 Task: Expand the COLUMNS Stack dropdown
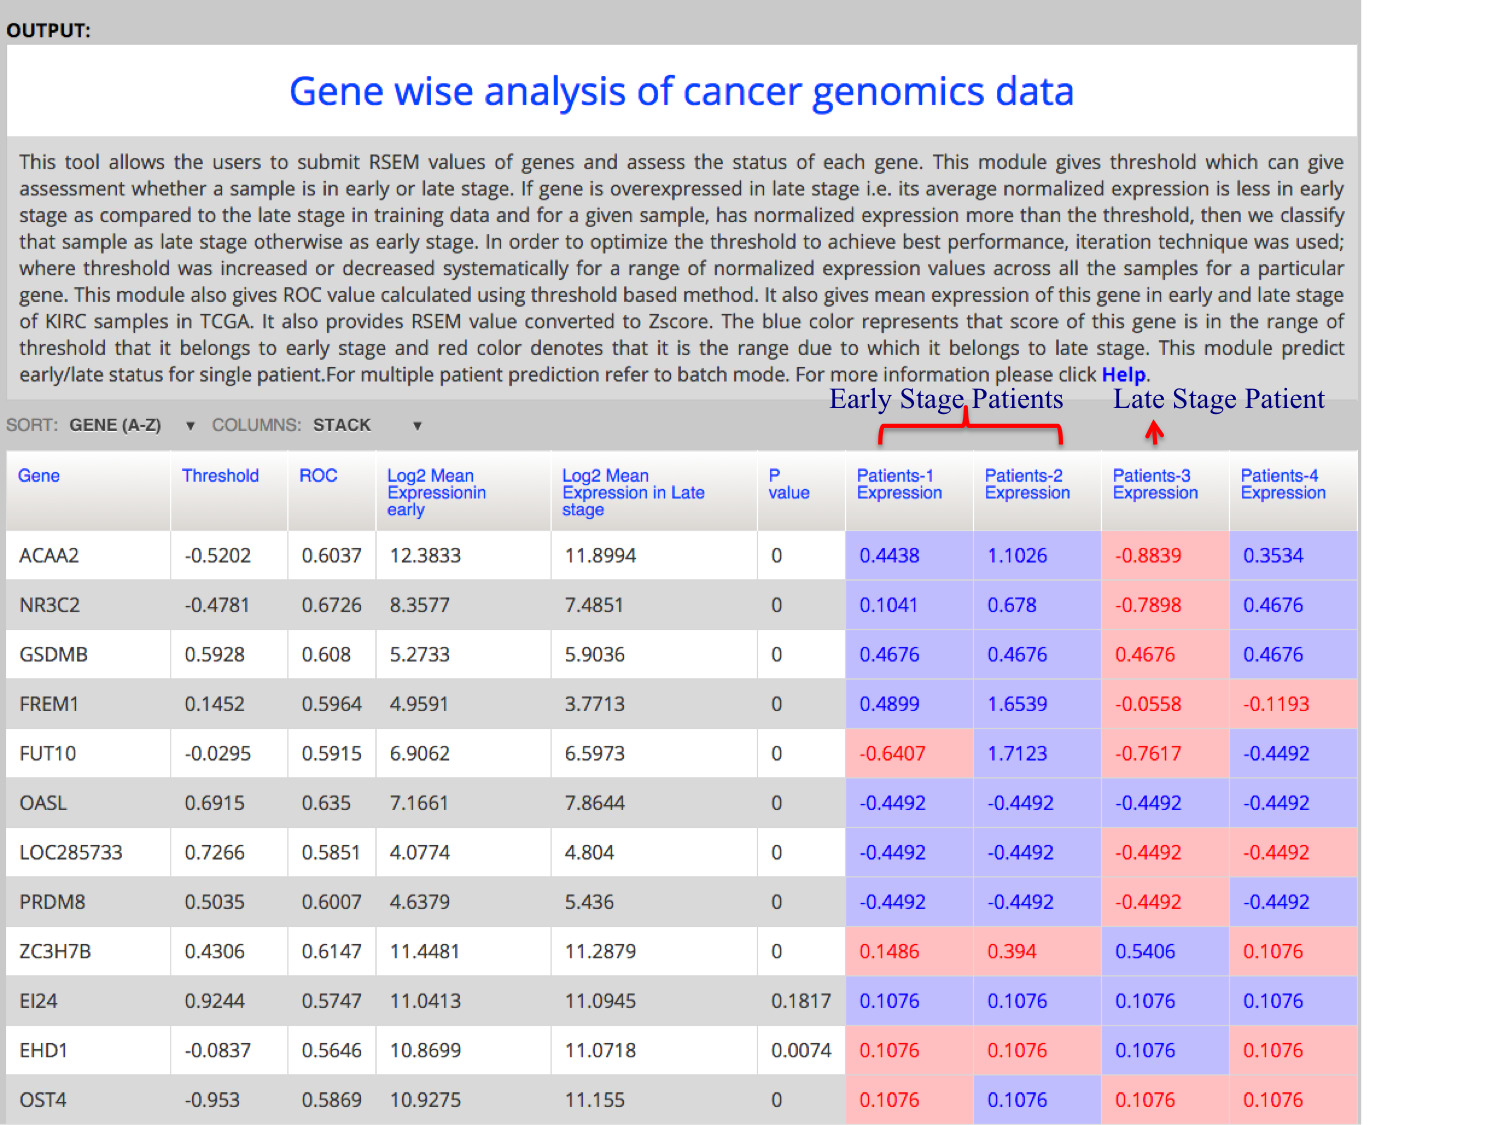coord(366,425)
